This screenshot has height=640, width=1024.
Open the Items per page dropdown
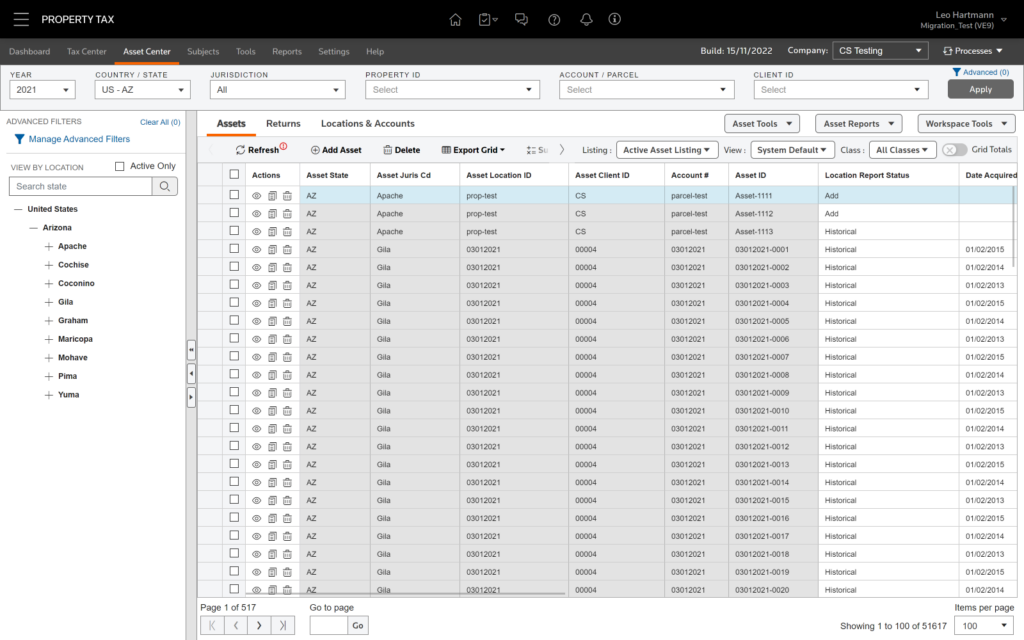[984, 624]
